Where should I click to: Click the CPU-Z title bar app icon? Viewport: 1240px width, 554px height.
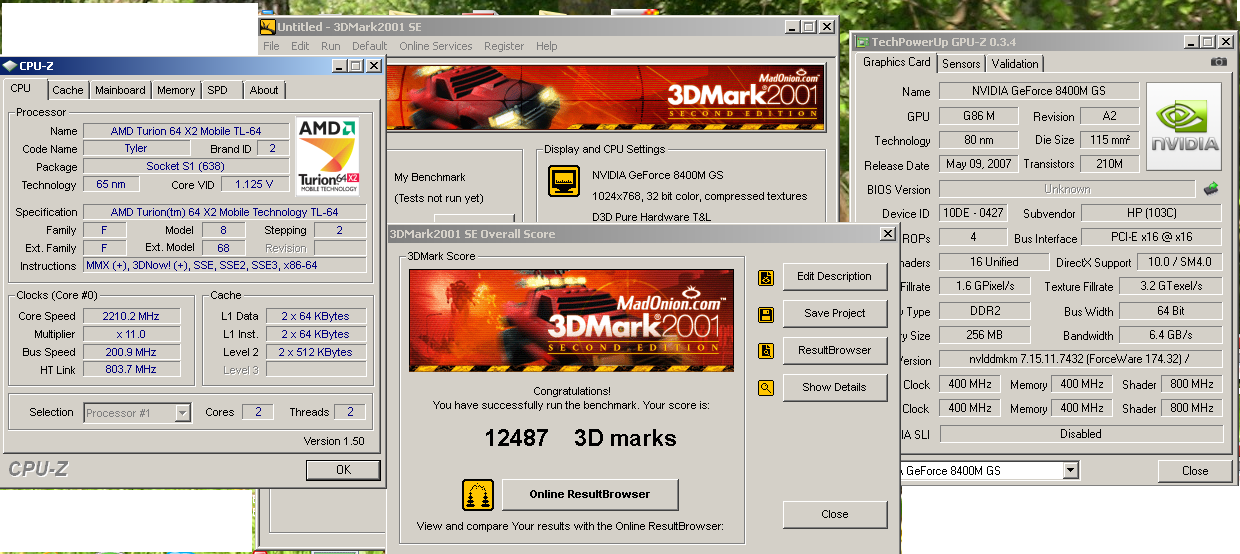(10, 66)
